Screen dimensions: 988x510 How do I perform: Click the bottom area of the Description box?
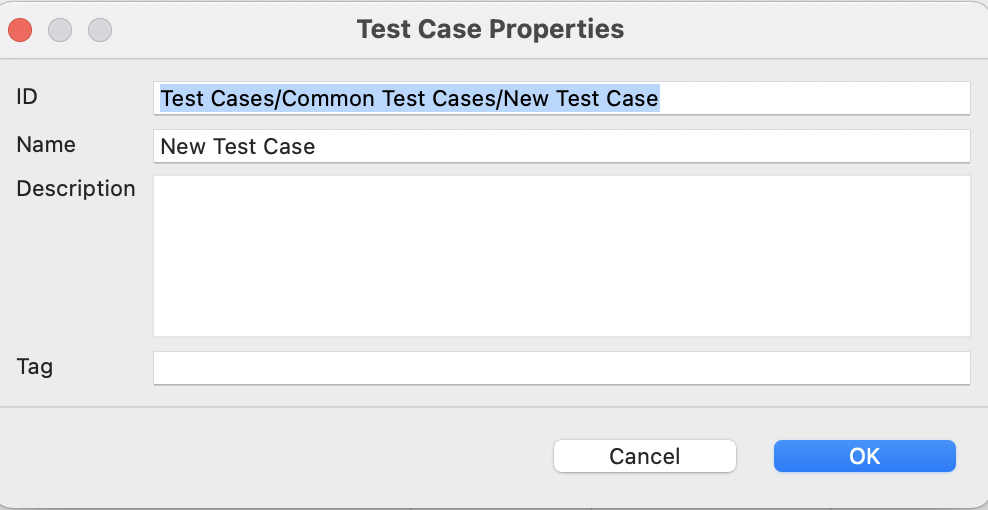pos(560,318)
